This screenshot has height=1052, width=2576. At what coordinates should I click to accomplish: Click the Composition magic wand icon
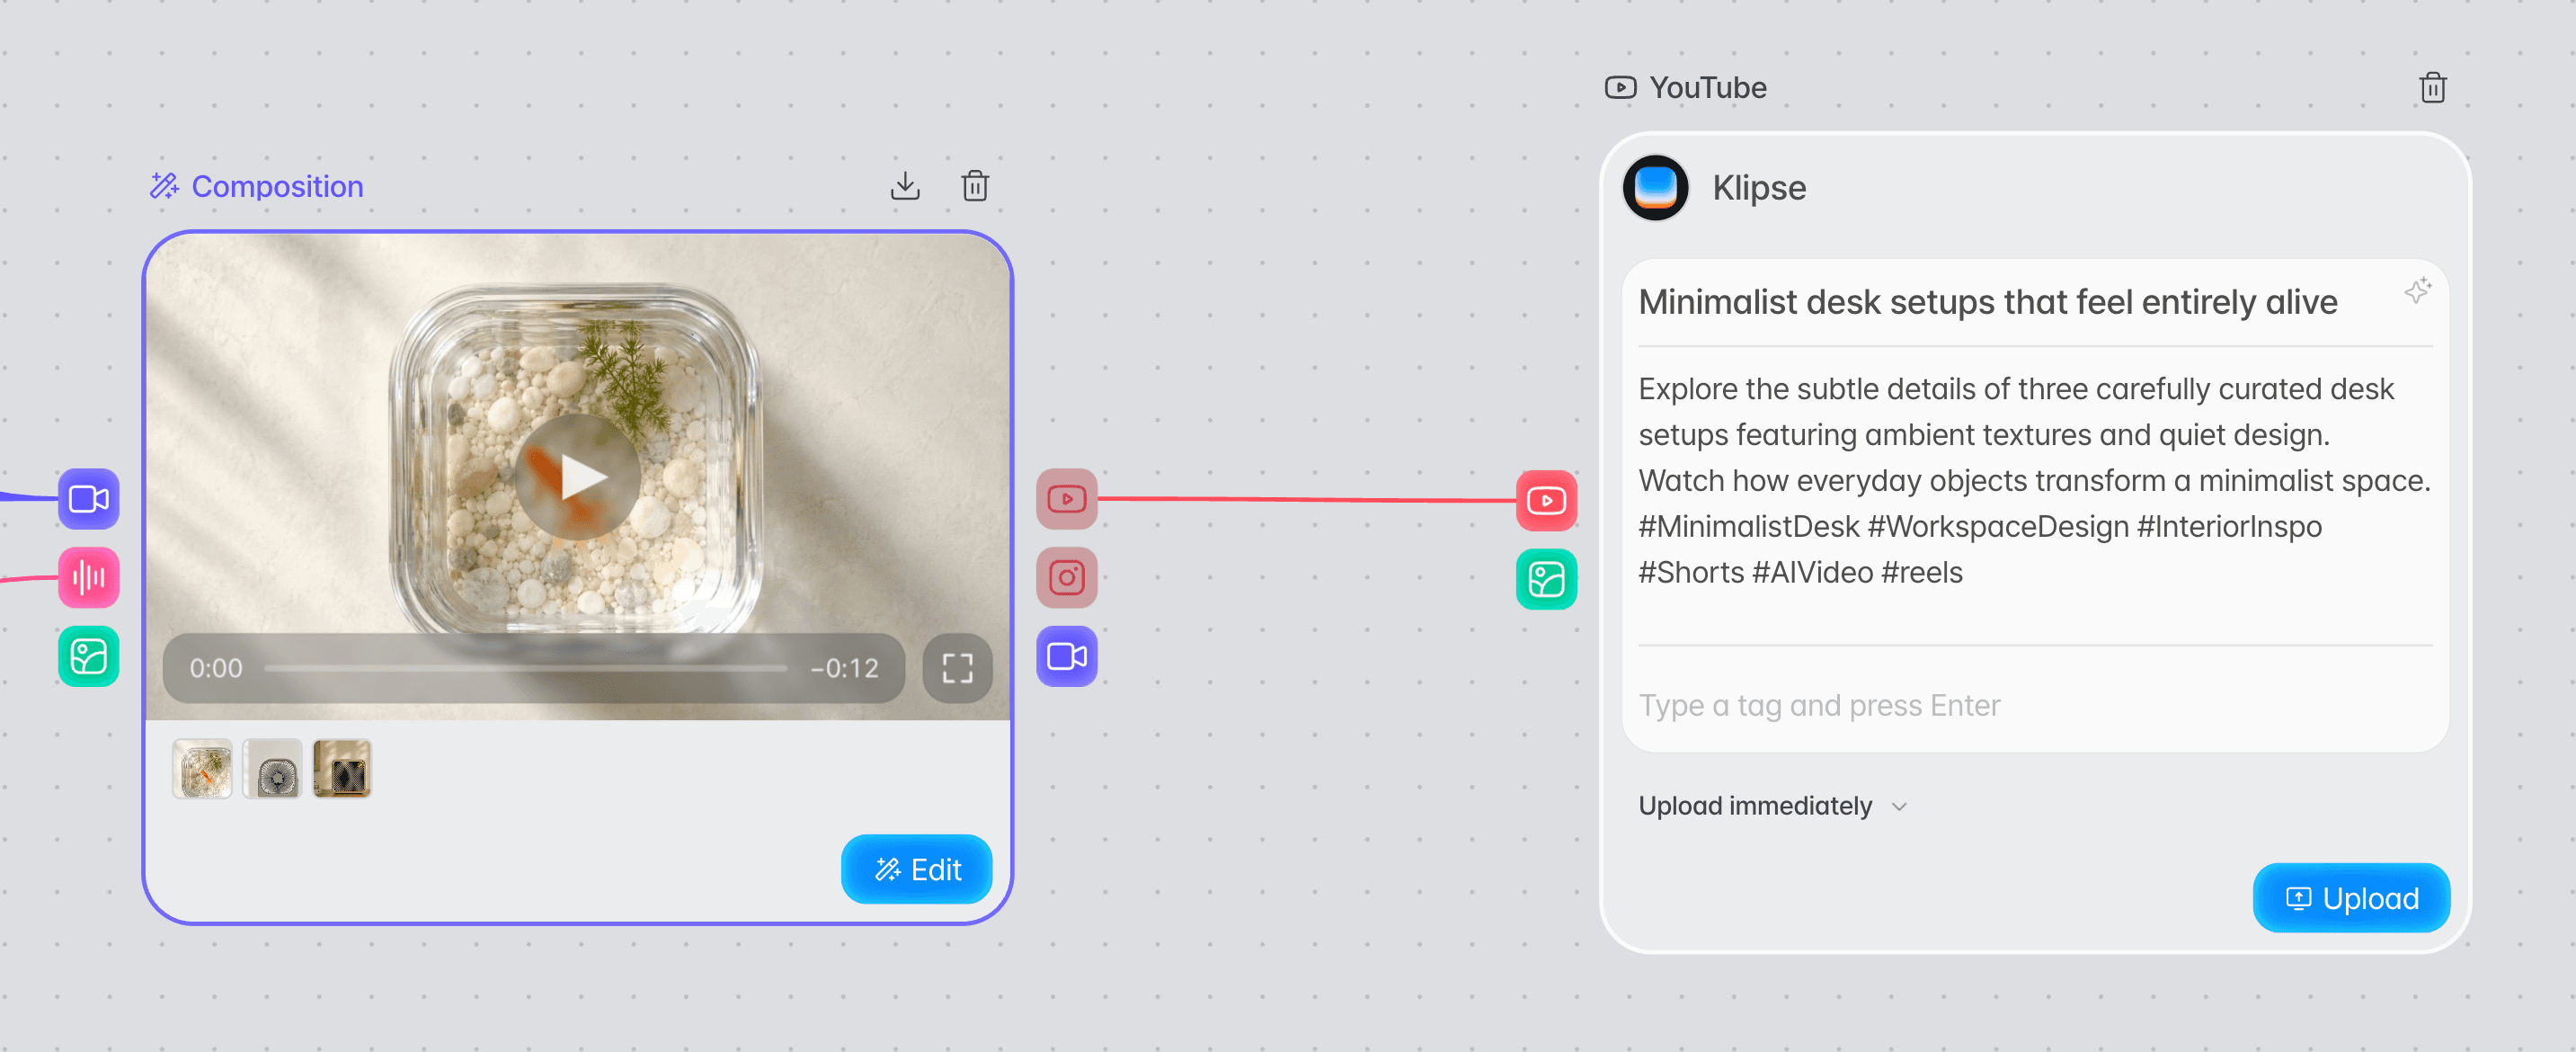[x=164, y=186]
